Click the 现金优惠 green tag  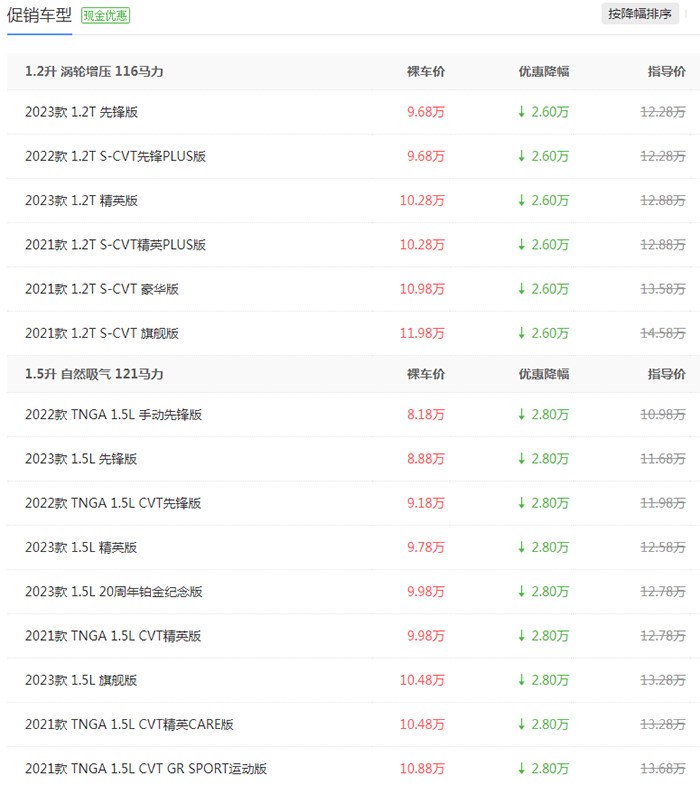coord(105,16)
